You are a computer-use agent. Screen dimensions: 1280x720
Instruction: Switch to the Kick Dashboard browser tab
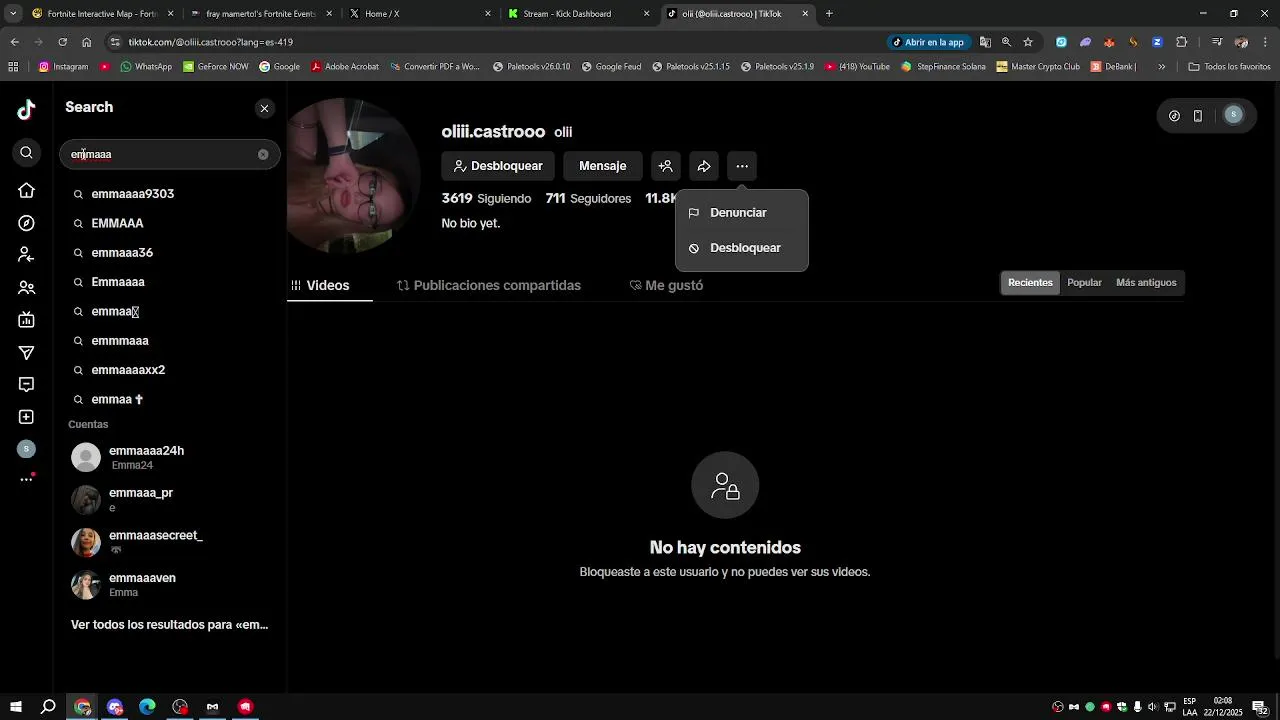[x=578, y=14]
